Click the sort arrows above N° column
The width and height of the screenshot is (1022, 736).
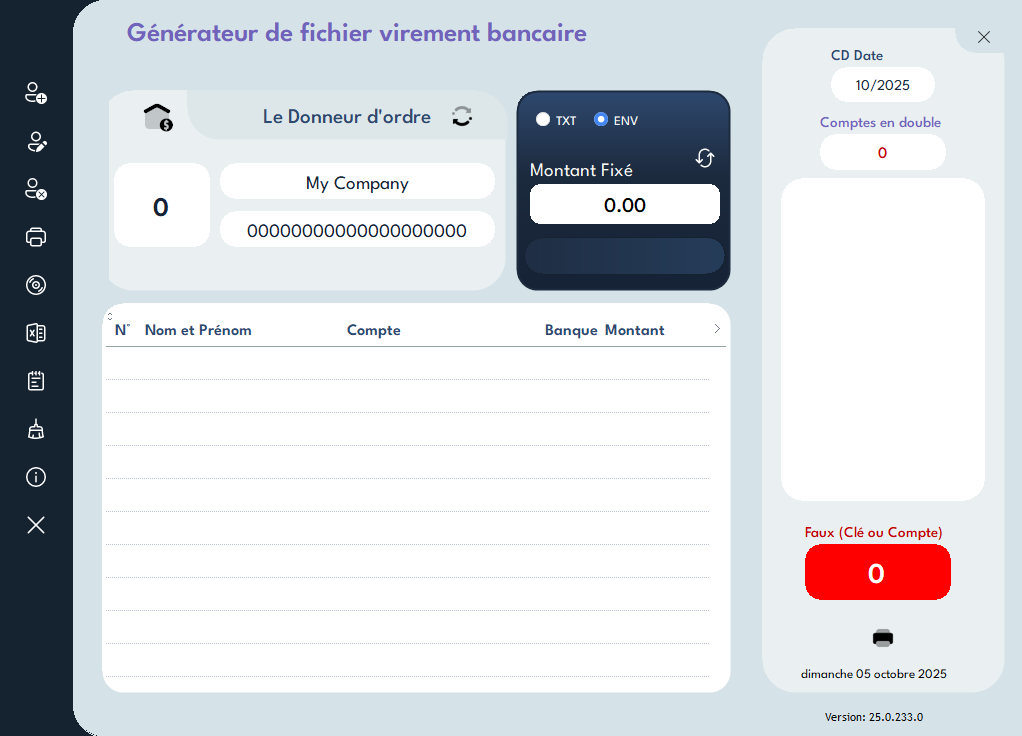110,316
